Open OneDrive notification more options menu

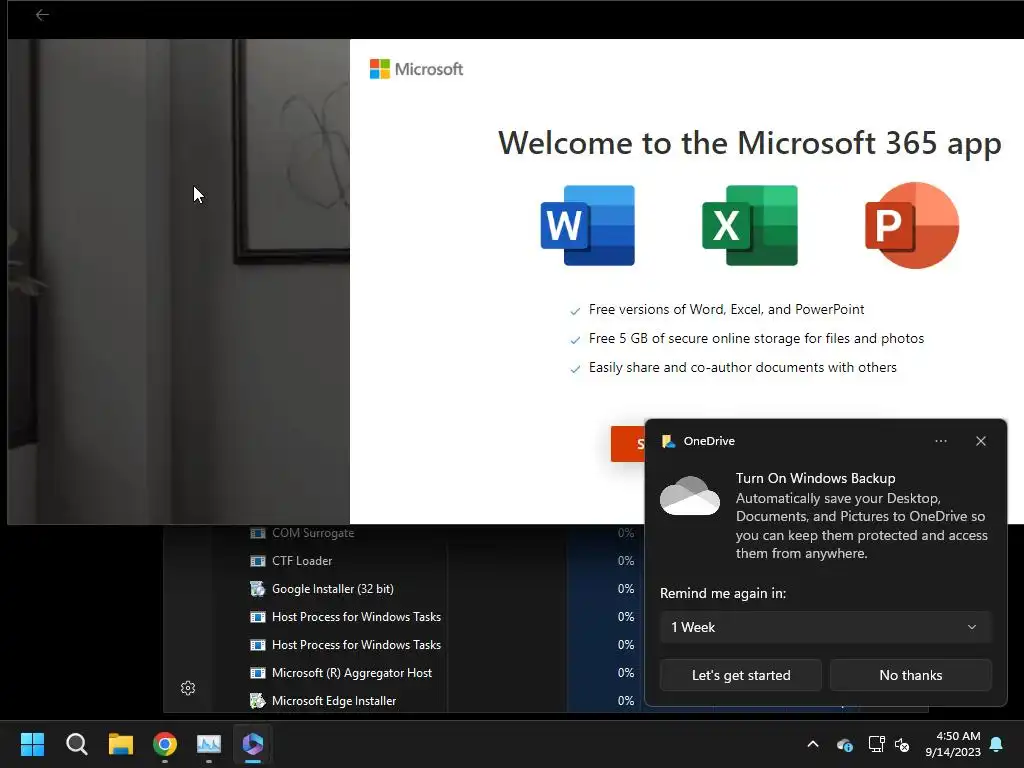tap(940, 441)
